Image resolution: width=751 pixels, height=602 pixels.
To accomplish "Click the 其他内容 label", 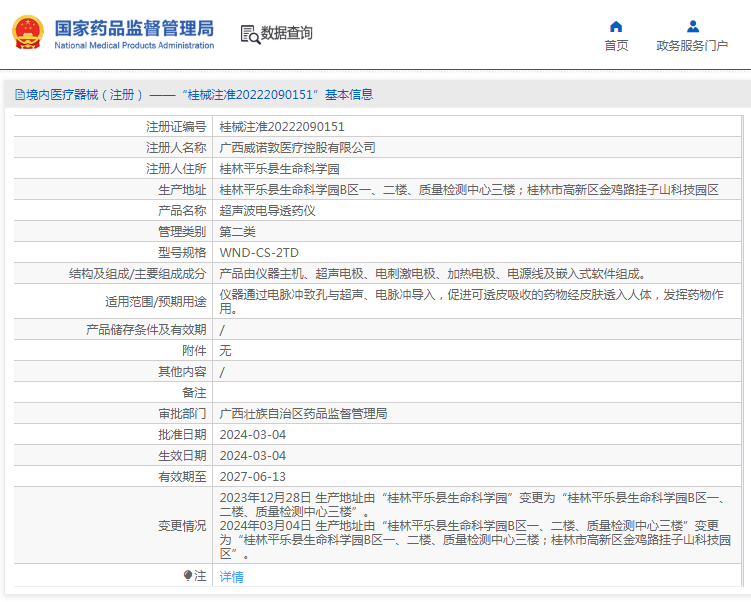I will [182, 372].
